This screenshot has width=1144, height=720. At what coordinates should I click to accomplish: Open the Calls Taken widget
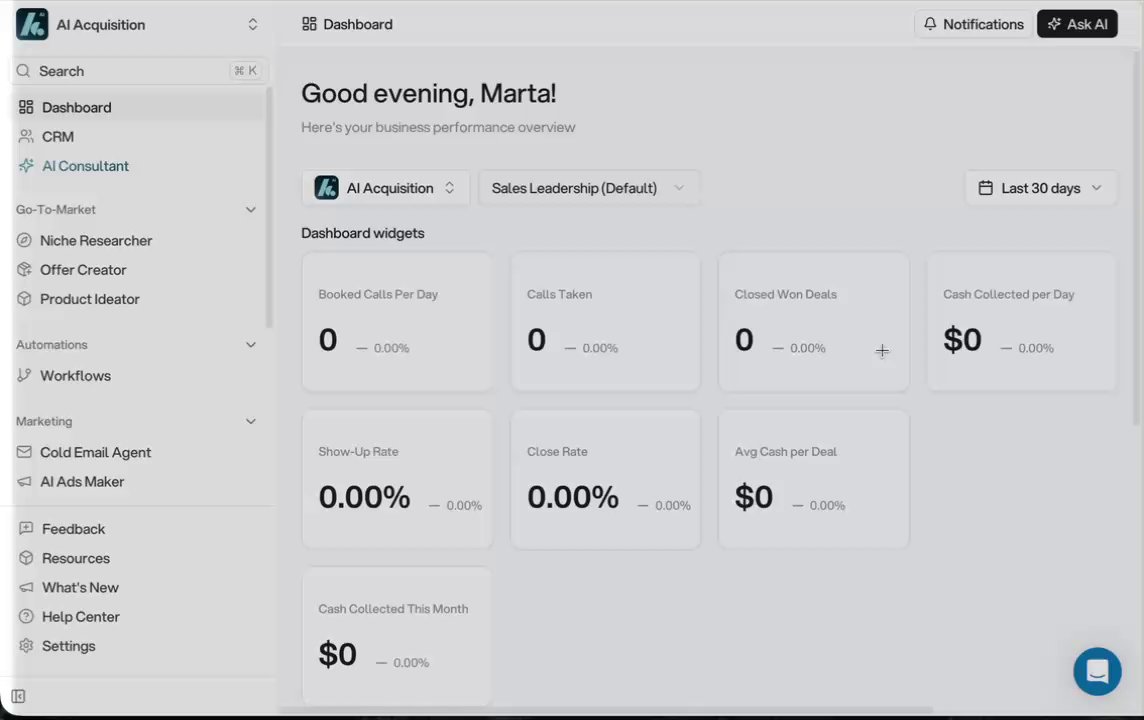point(606,322)
